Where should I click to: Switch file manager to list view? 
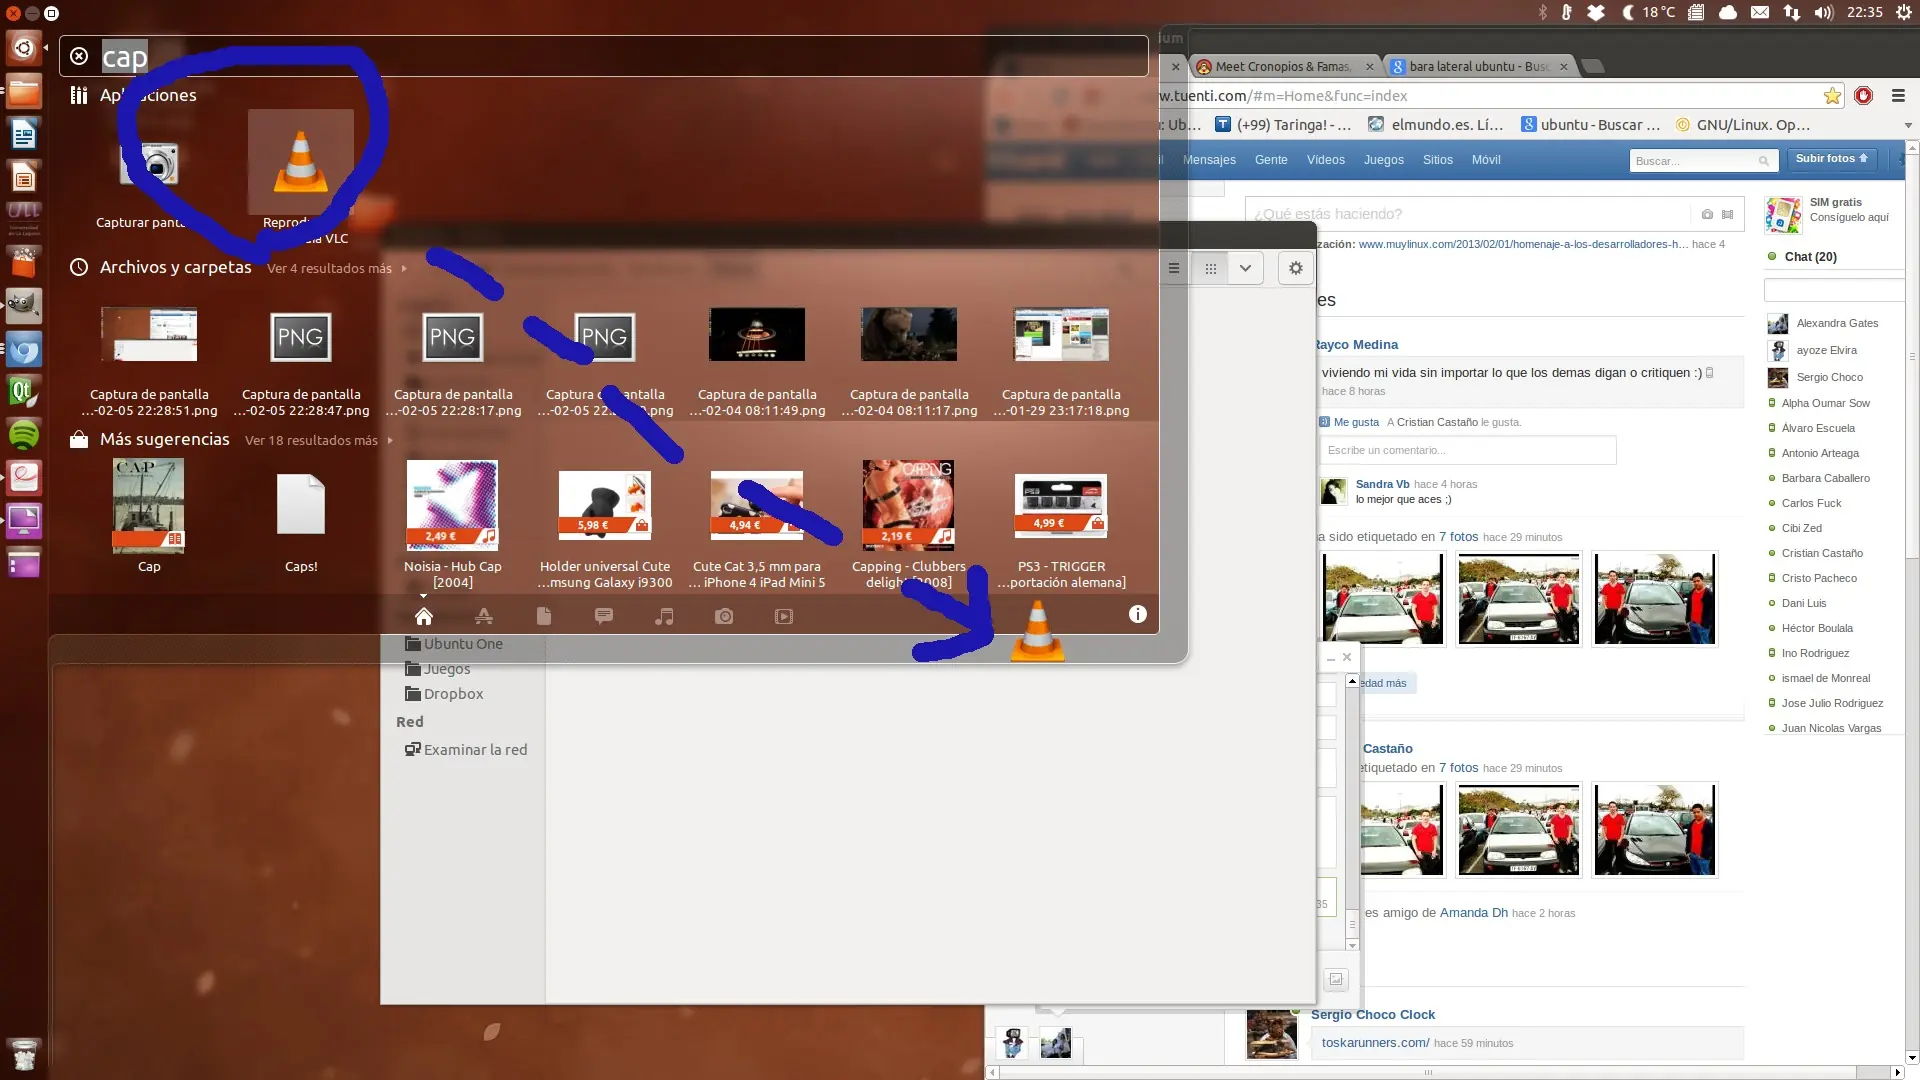1174,268
